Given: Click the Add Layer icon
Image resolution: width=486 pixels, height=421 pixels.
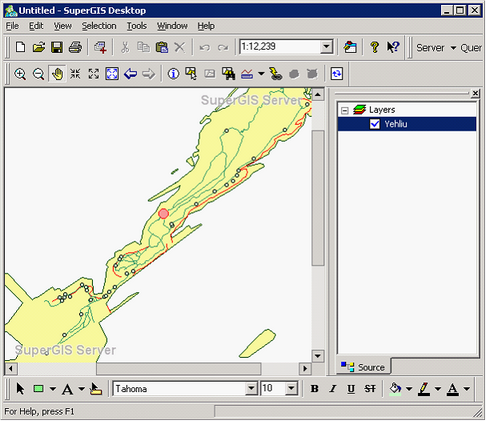Looking at the screenshot, I should tap(100, 47).
